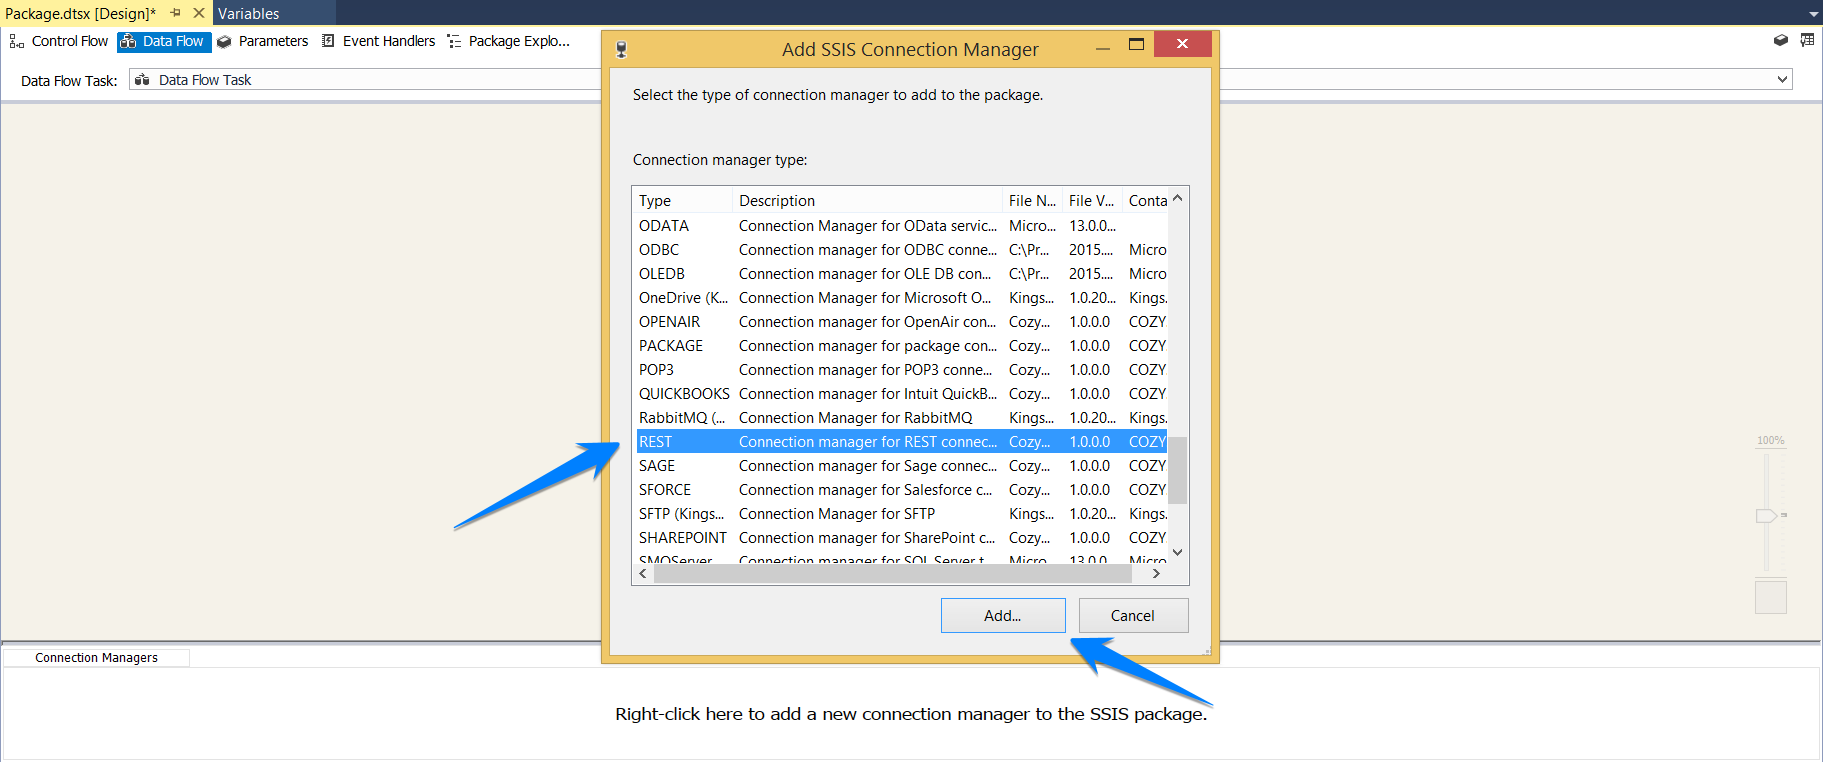Select the QUICKBOOKS connection type row
Screen dimensions: 1823x762
[902, 394]
